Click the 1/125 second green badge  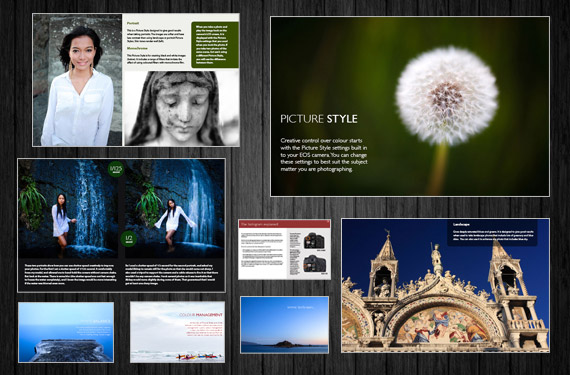point(116,169)
